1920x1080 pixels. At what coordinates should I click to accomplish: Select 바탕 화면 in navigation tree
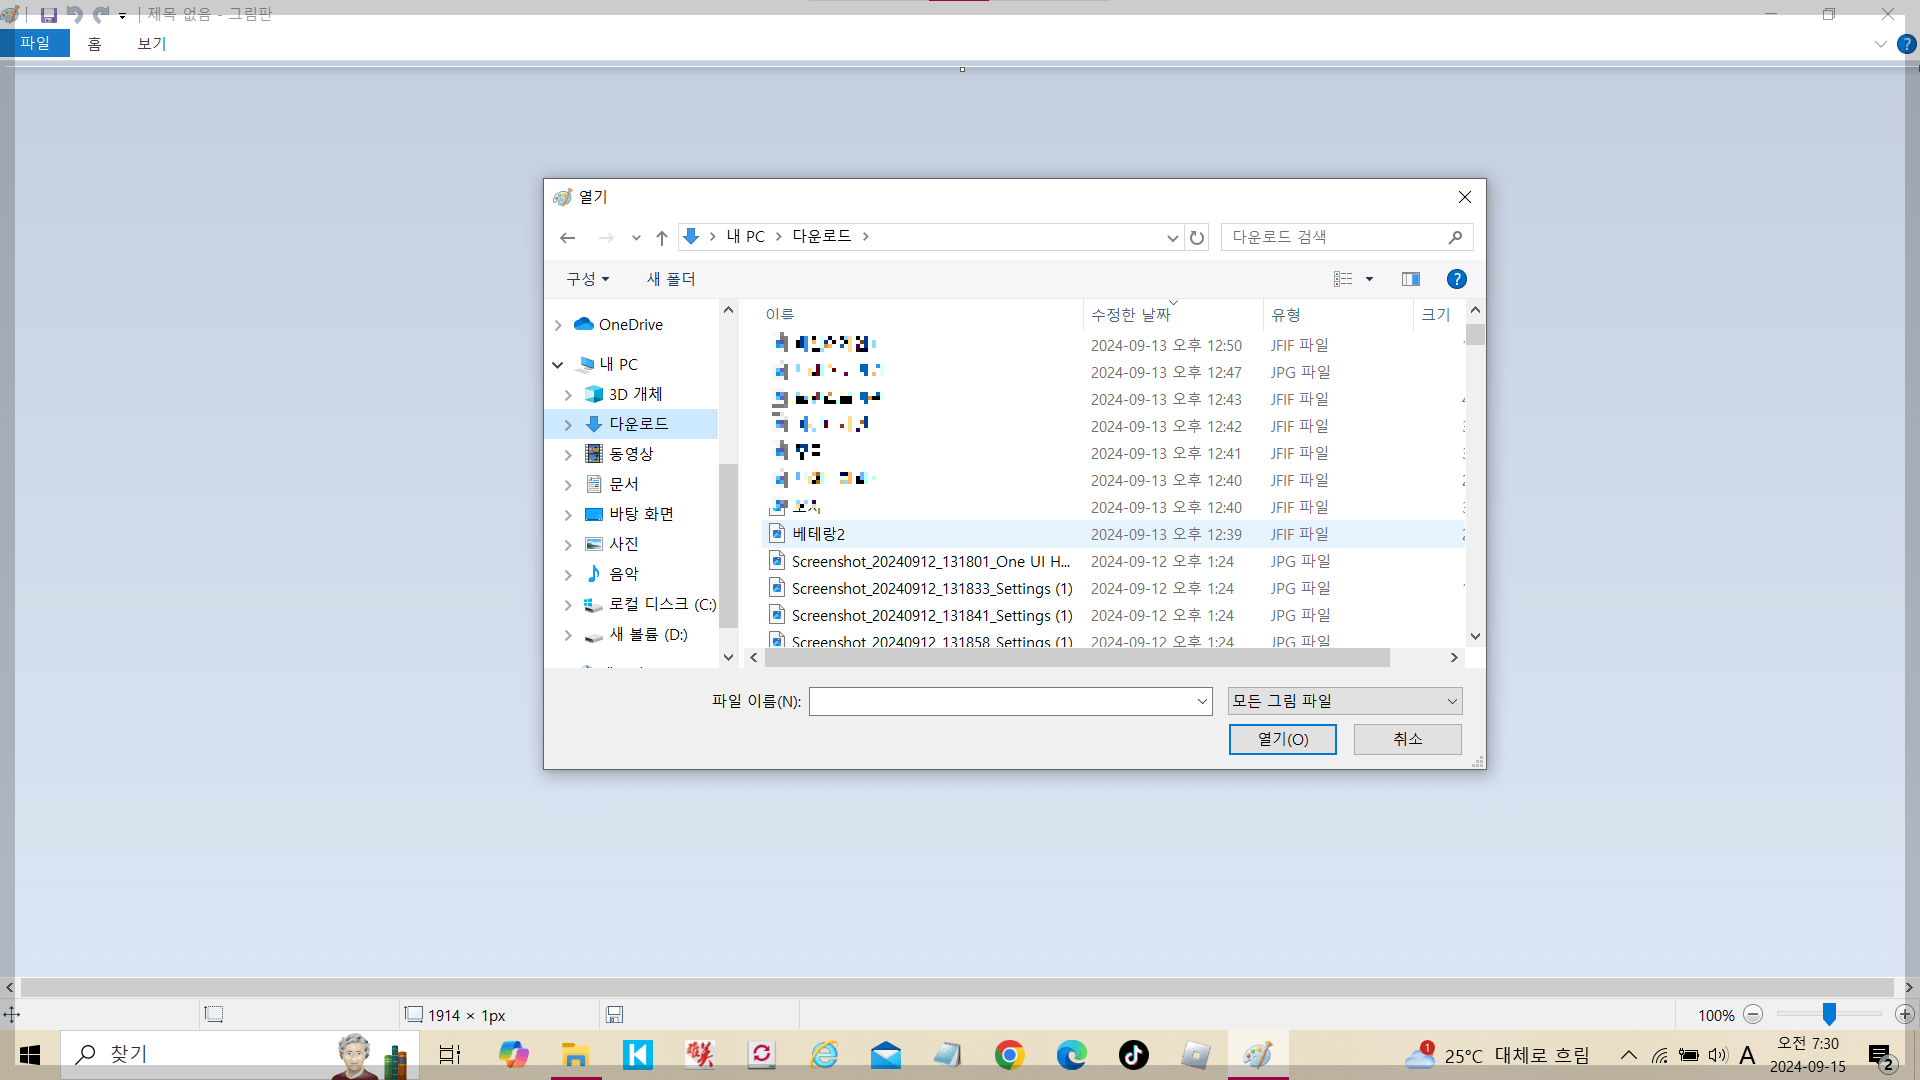click(641, 514)
